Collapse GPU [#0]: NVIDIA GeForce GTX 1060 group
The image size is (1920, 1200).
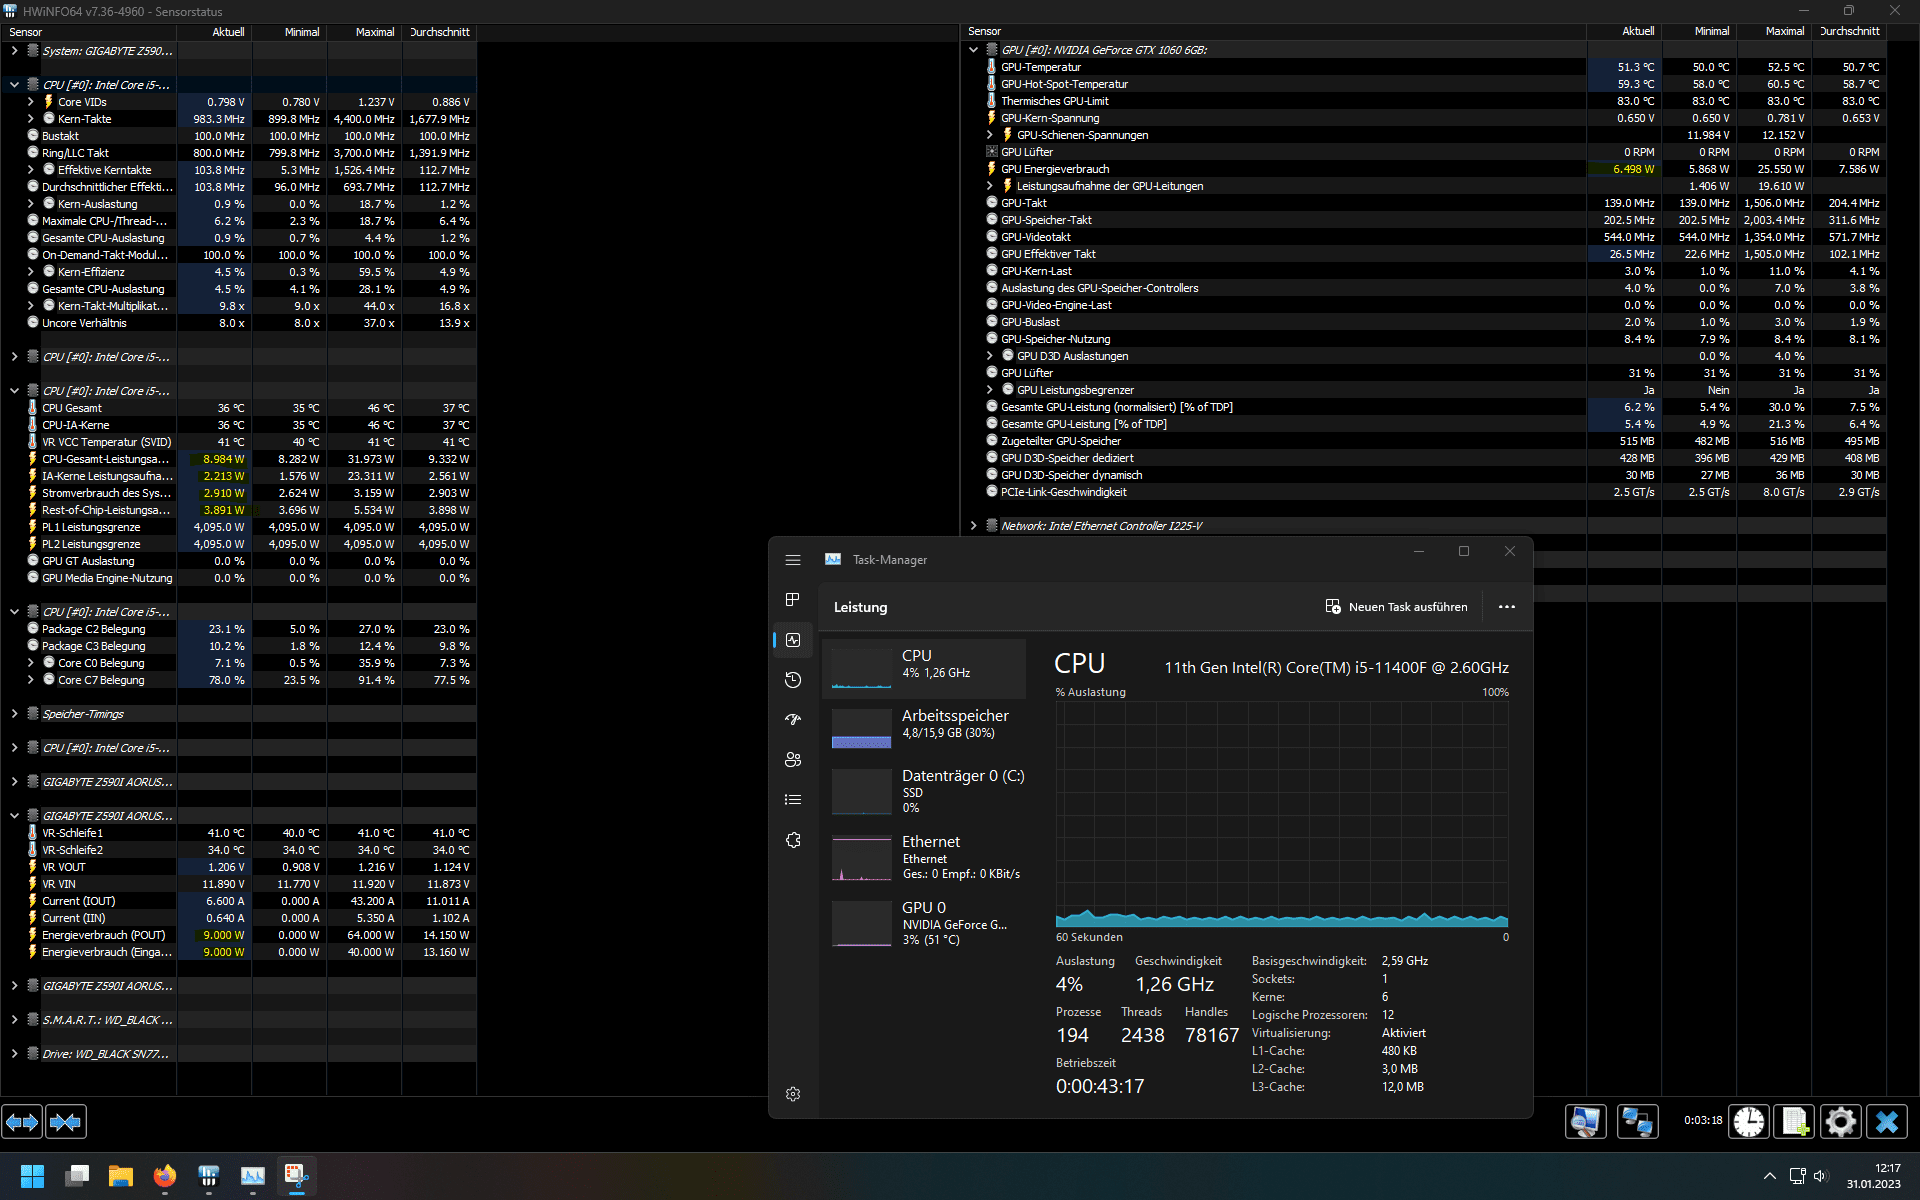(x=973, y=50)
